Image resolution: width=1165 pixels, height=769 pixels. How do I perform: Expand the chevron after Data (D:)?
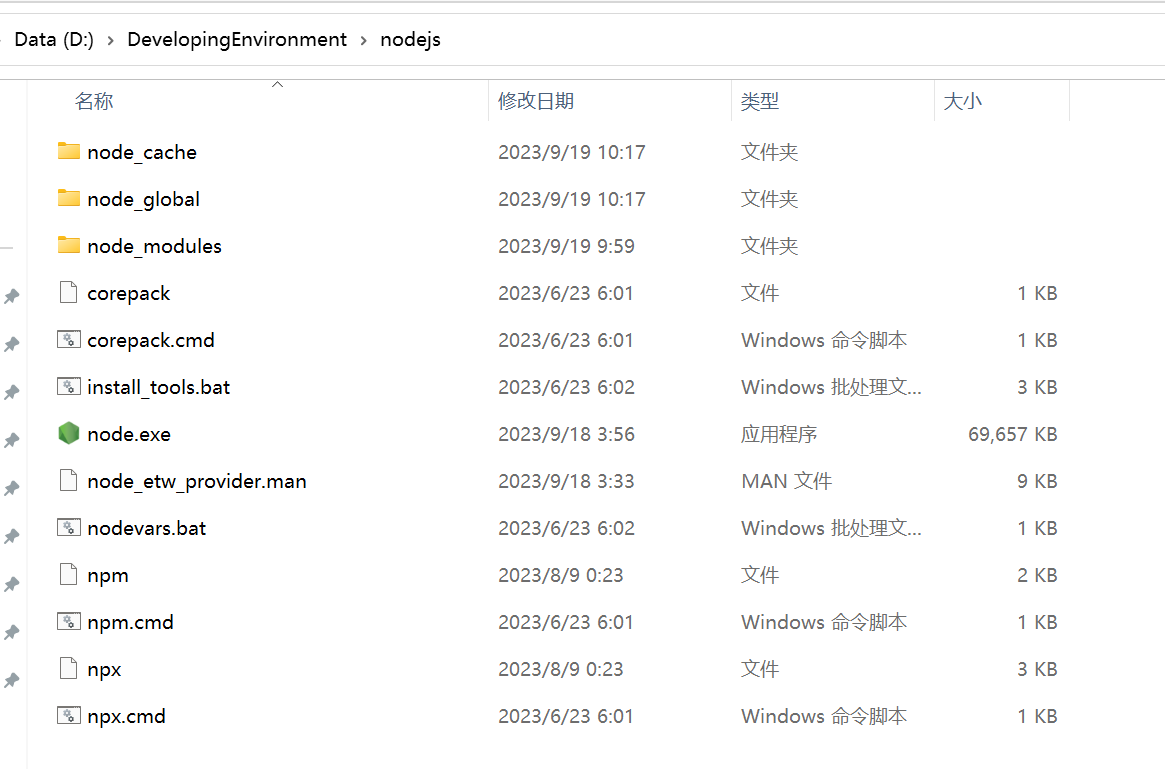point(110,40)
